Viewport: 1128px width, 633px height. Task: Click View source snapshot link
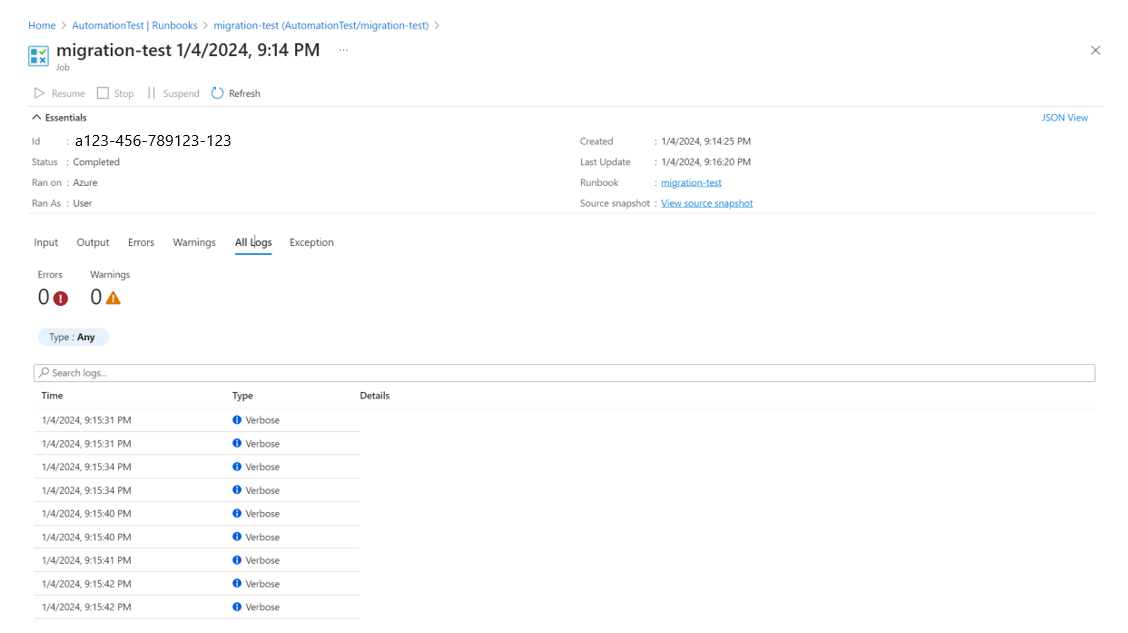[707, 204]
